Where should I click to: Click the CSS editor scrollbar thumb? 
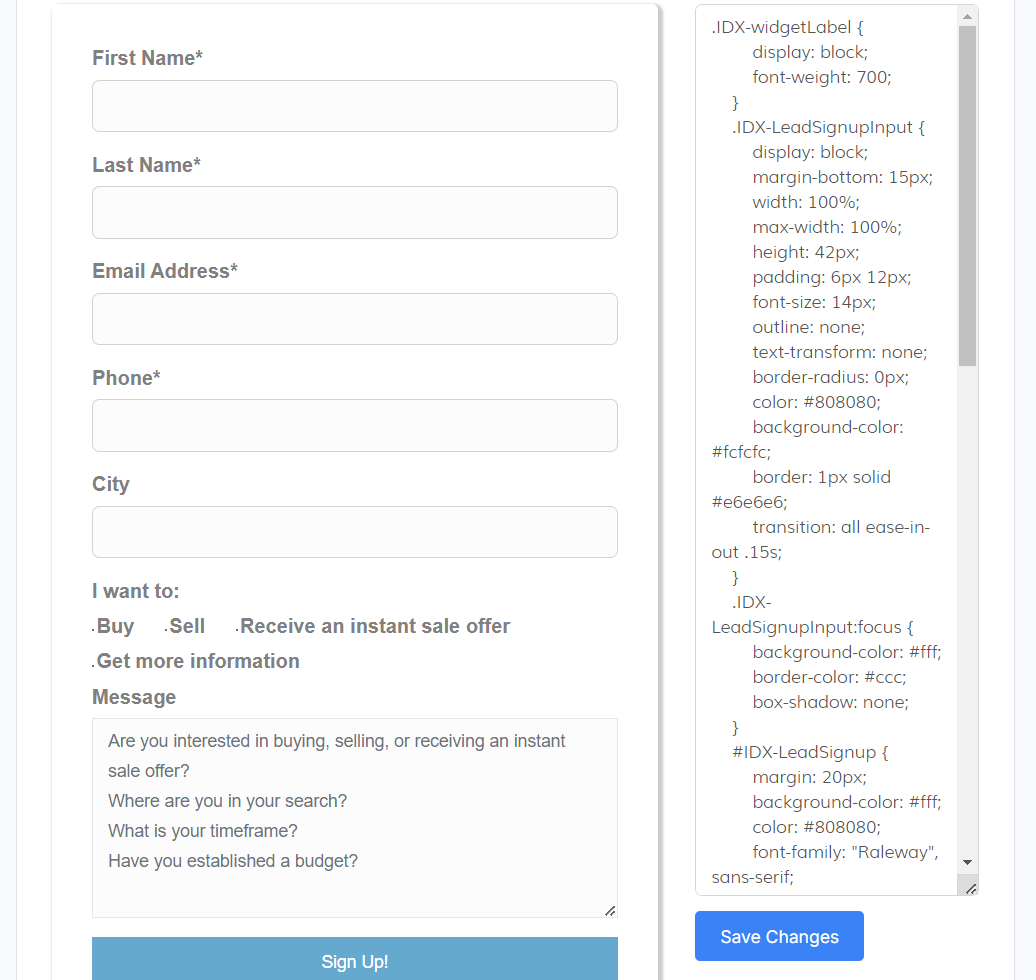tap(967, 195)
